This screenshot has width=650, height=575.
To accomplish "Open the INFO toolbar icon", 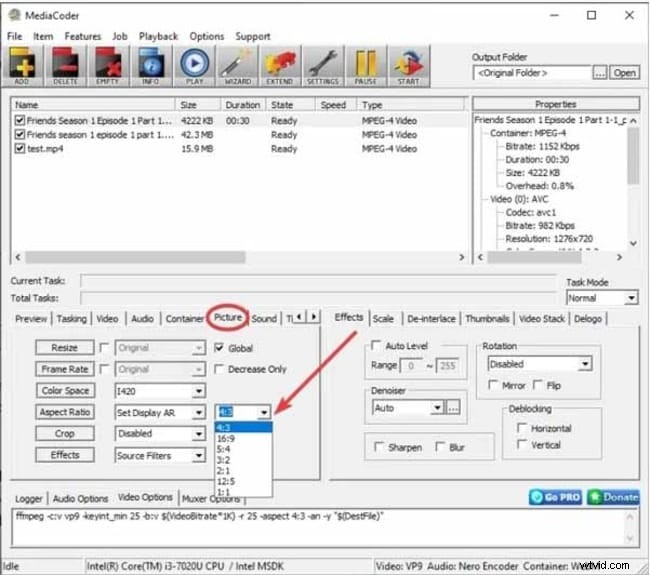I will [151, 66].
